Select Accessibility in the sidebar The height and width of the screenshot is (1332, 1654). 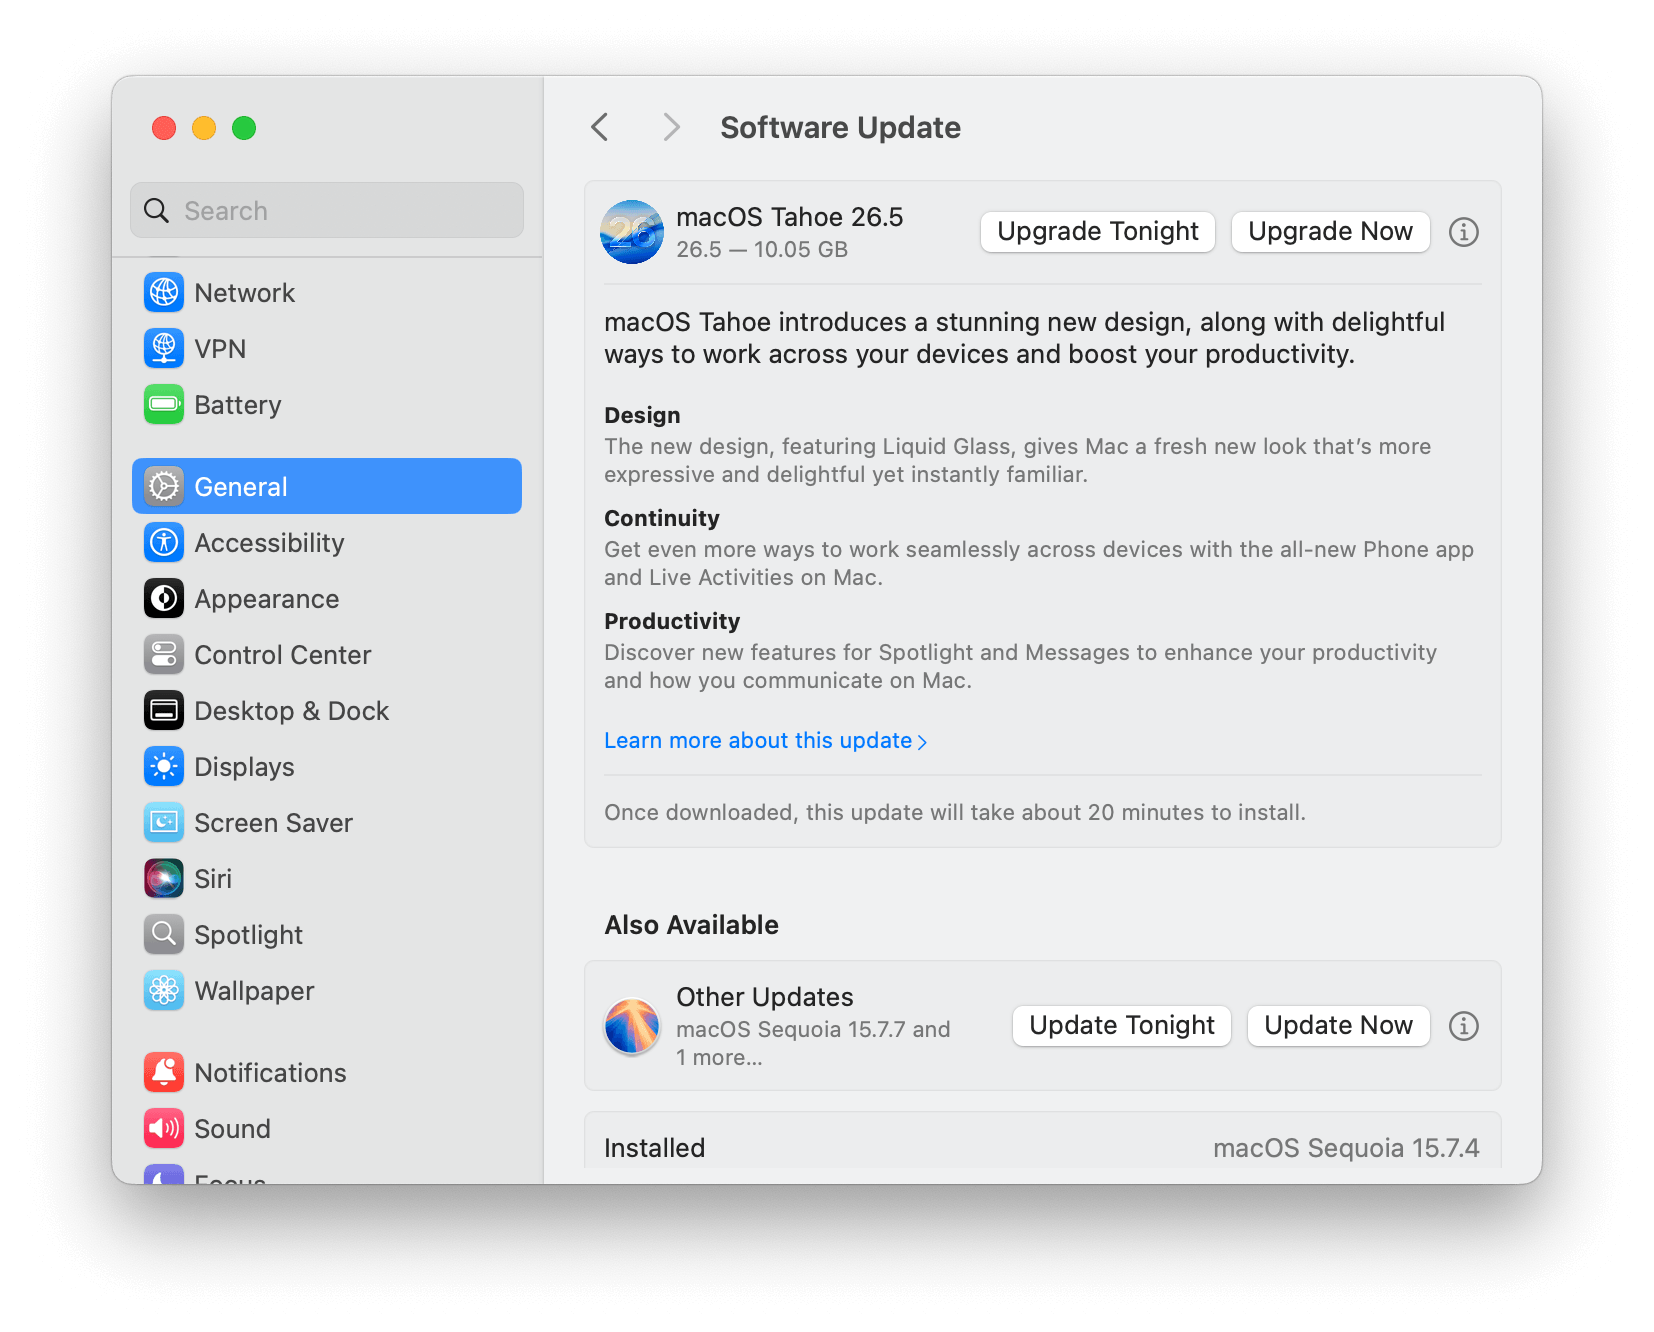327,542
